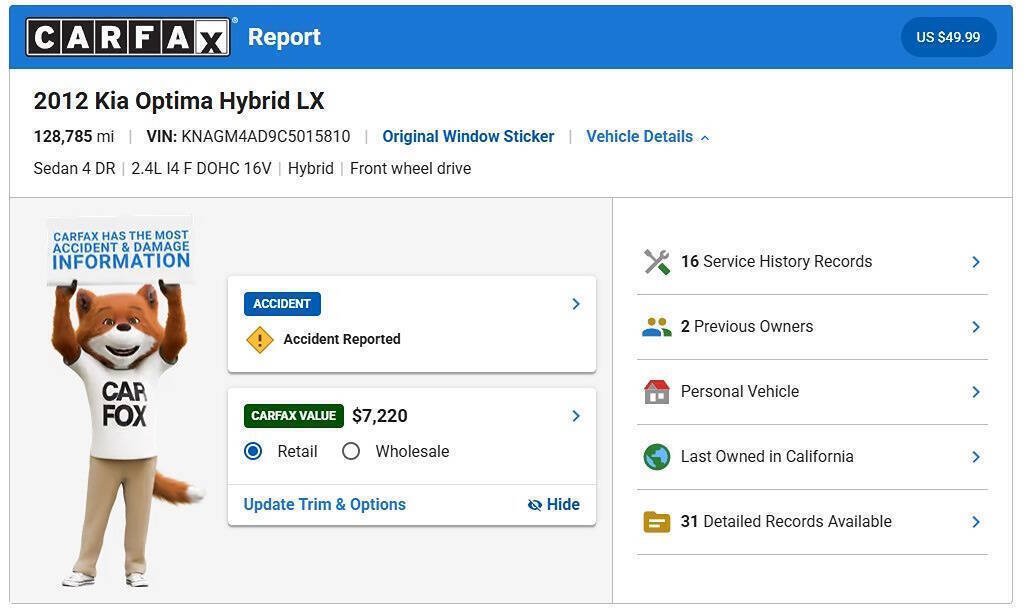Click the Sedan 4 DR spec text
This screenshot has height=610, width=1032.
tap(74, 168)
